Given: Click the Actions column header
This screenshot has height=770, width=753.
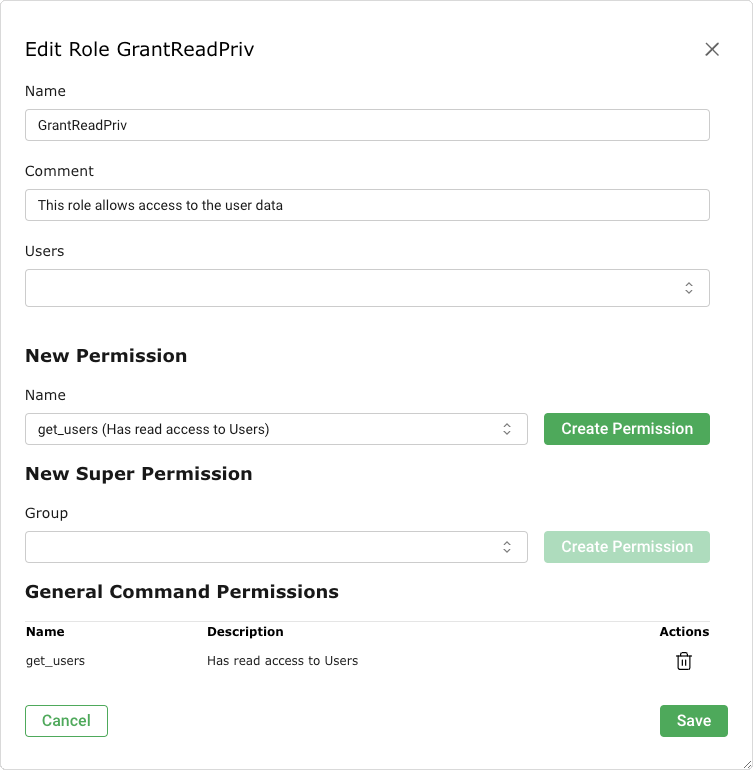Looking at the screenshot, I should tap(684, 632).
